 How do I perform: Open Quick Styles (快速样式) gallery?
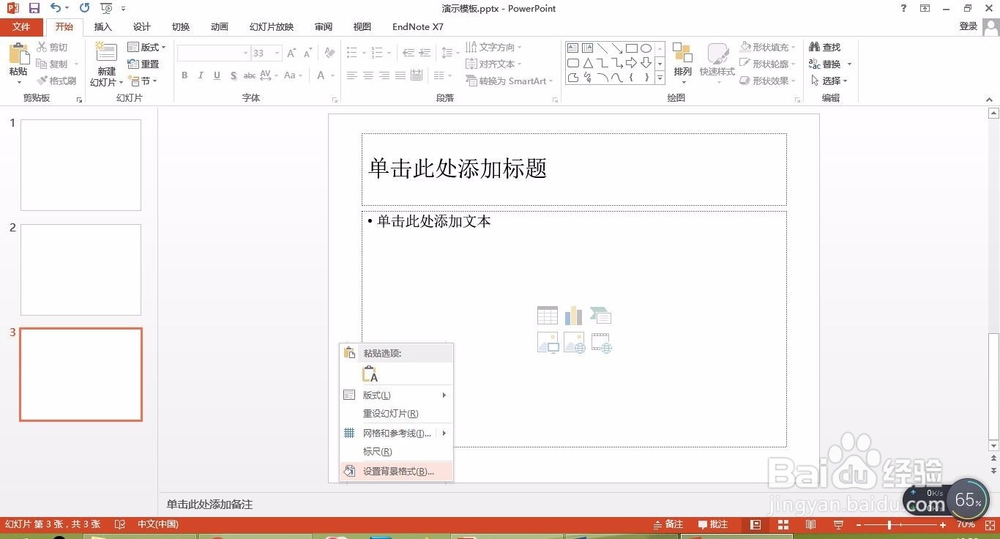[717, 63]
